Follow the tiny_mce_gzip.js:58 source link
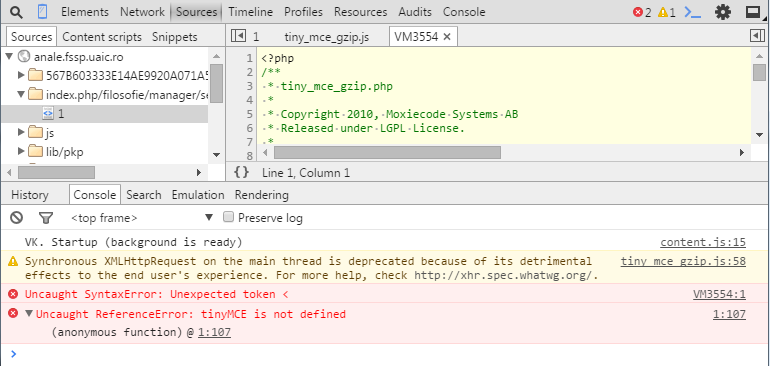 (683, 261)
